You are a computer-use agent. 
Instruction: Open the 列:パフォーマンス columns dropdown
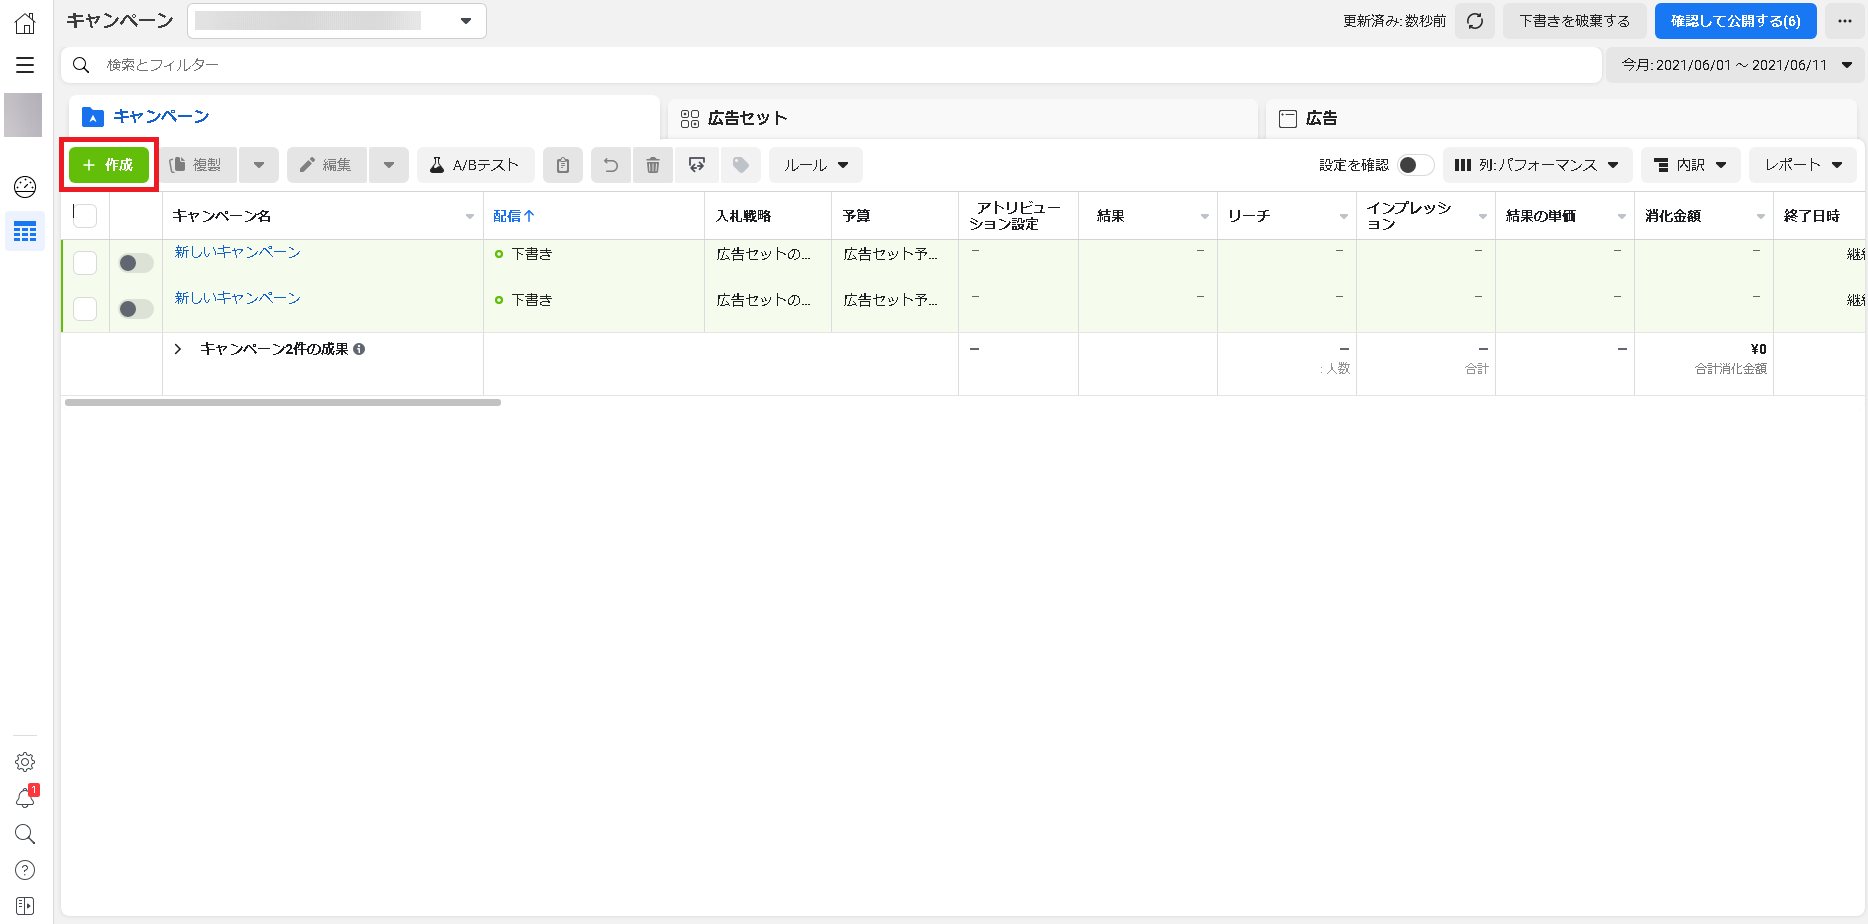point(1537,165)
